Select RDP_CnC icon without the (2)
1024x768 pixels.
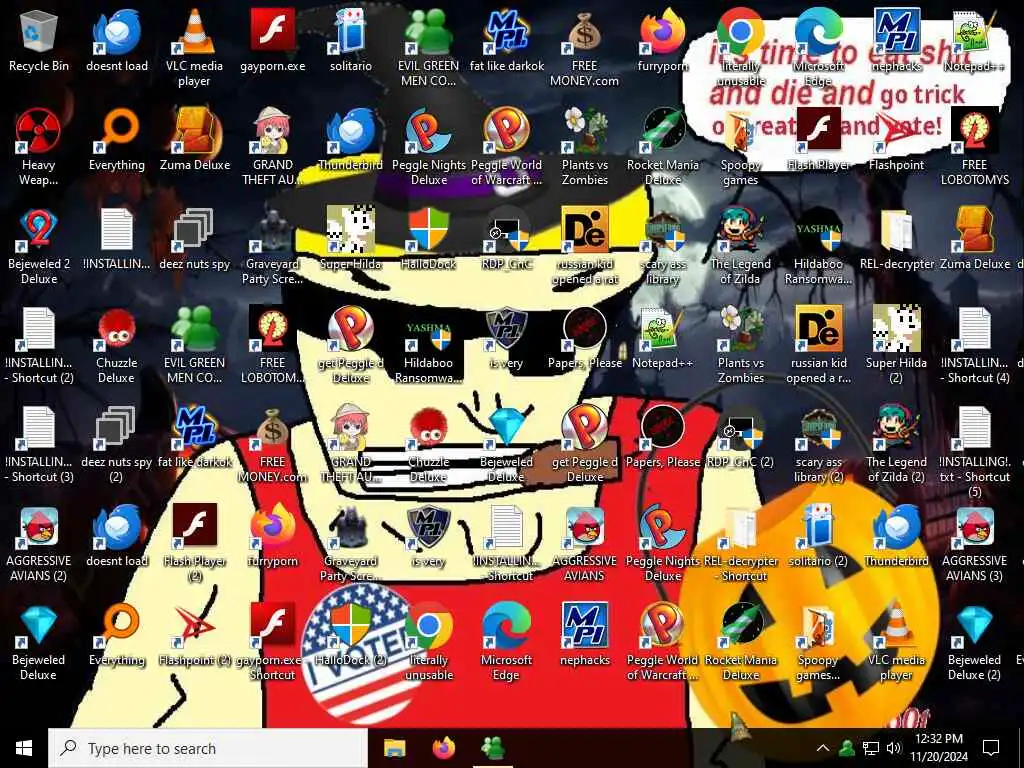coord(506,239)
